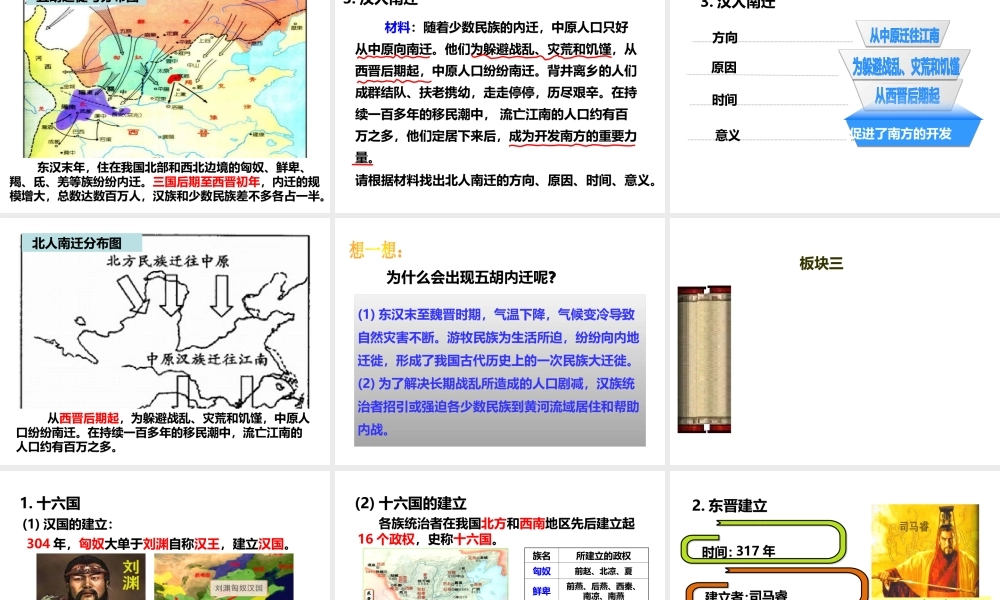Click the 为躲避战乱、灾荒和饥馑 shape
Image resolution: width=1000 pixels, height=600 pixels.
[x=905, y=66]
